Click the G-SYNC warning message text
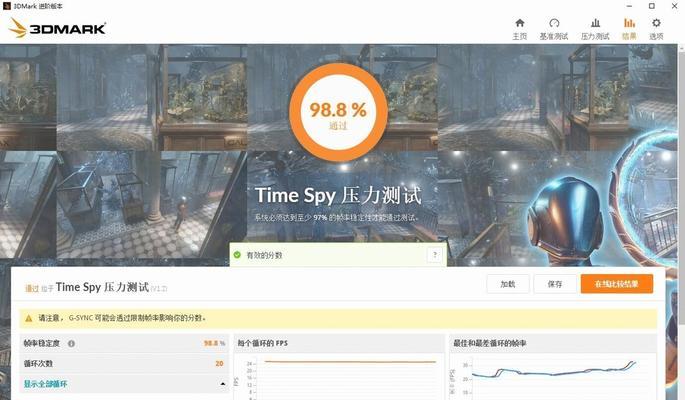The width and height of the screenshot is (685, 400). [122, 318]
